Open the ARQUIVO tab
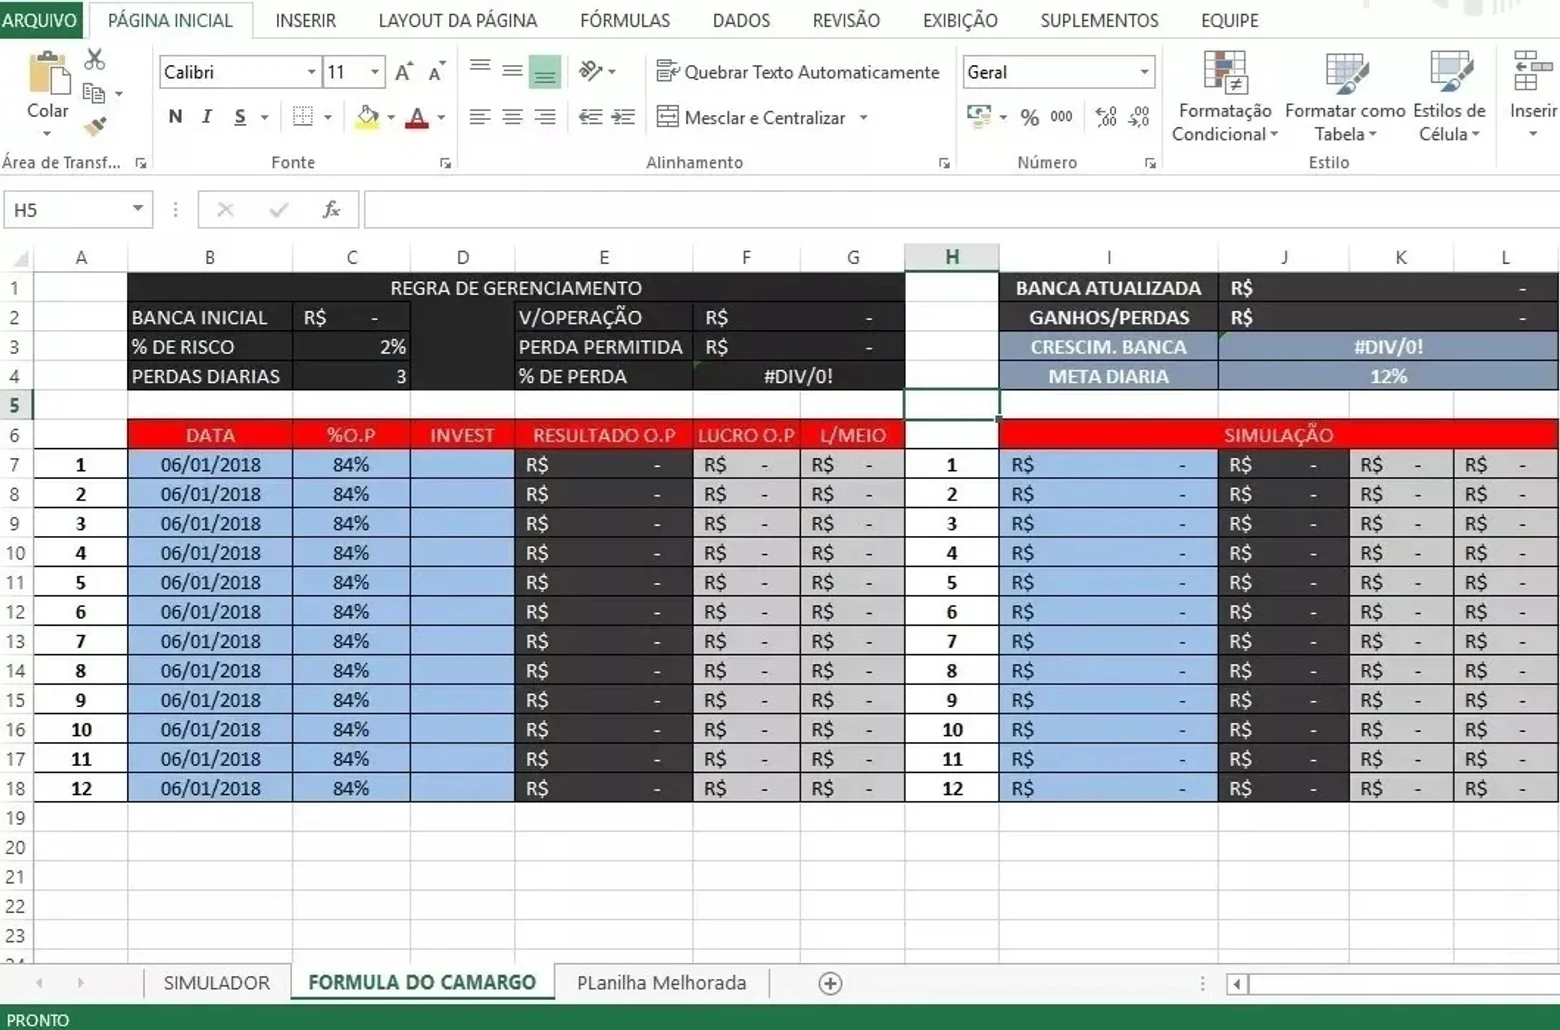 (x=41, y=20)
